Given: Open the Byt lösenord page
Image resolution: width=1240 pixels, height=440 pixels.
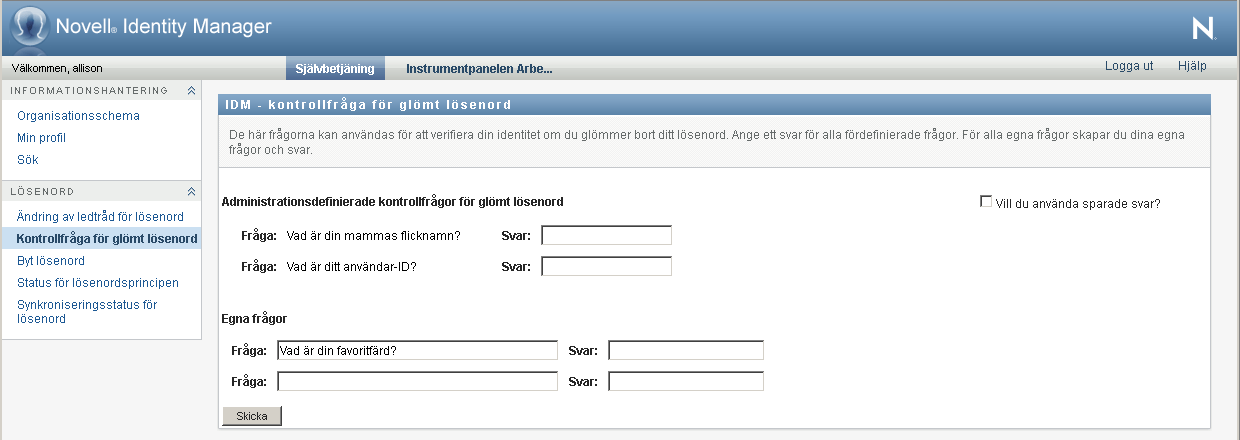Looking at the screenshot, I should 51,261.
